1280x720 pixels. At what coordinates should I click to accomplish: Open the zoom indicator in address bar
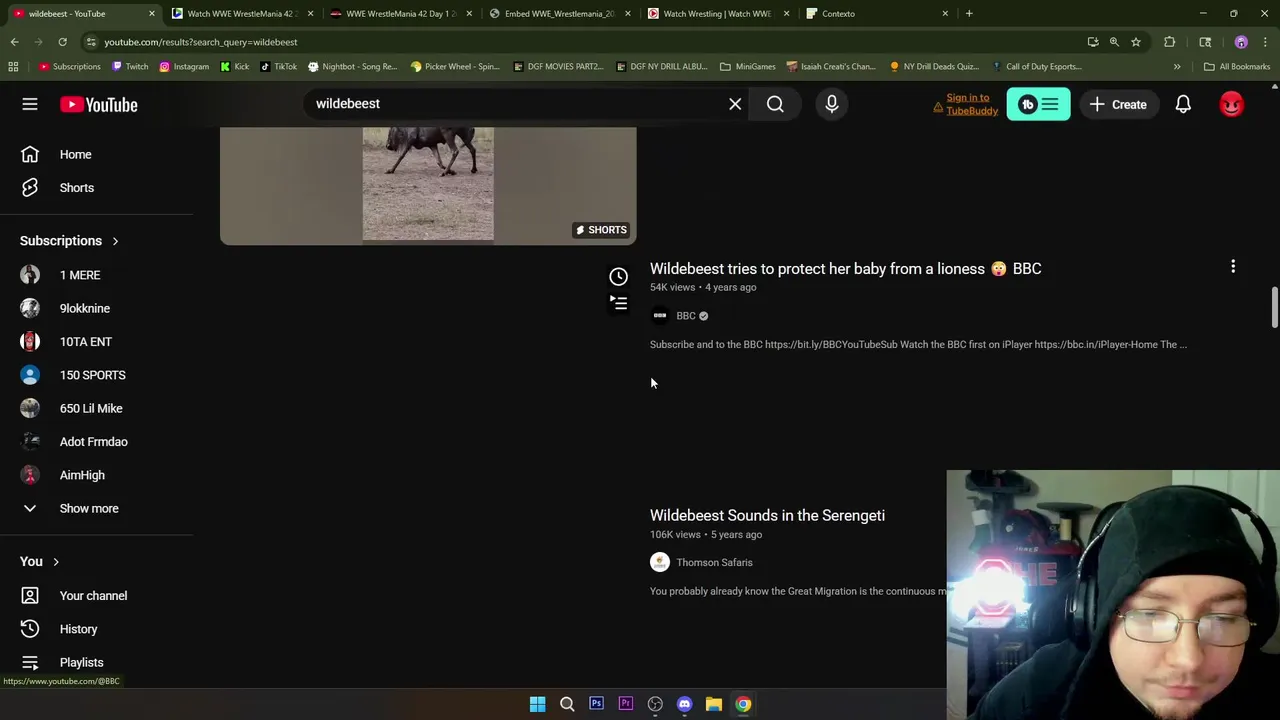[x=1114, y=42]
